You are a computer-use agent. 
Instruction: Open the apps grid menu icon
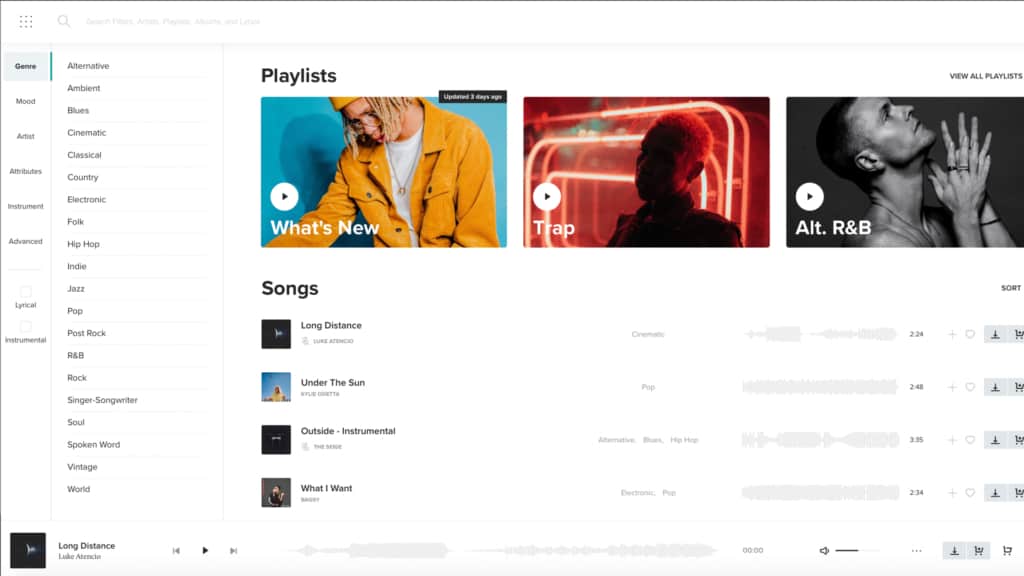coord(26,22)
